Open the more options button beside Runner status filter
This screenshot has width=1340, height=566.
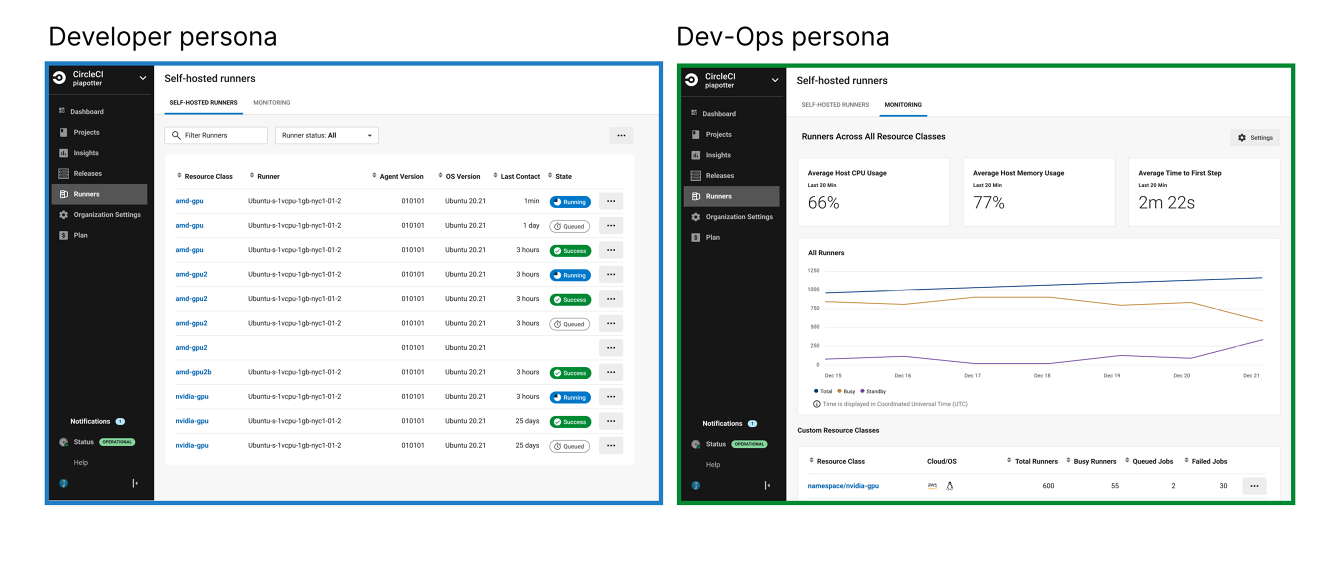[x=621, y=135]
